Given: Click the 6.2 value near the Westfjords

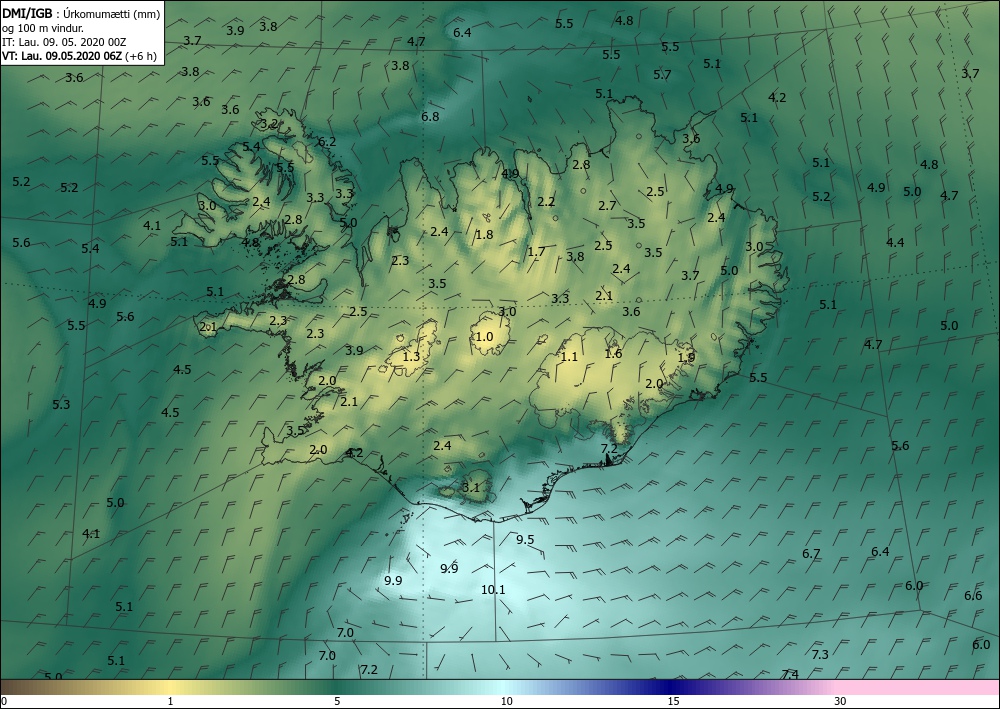Looking at the screenshot, I should pyautogui.click(x=327, y=142).
